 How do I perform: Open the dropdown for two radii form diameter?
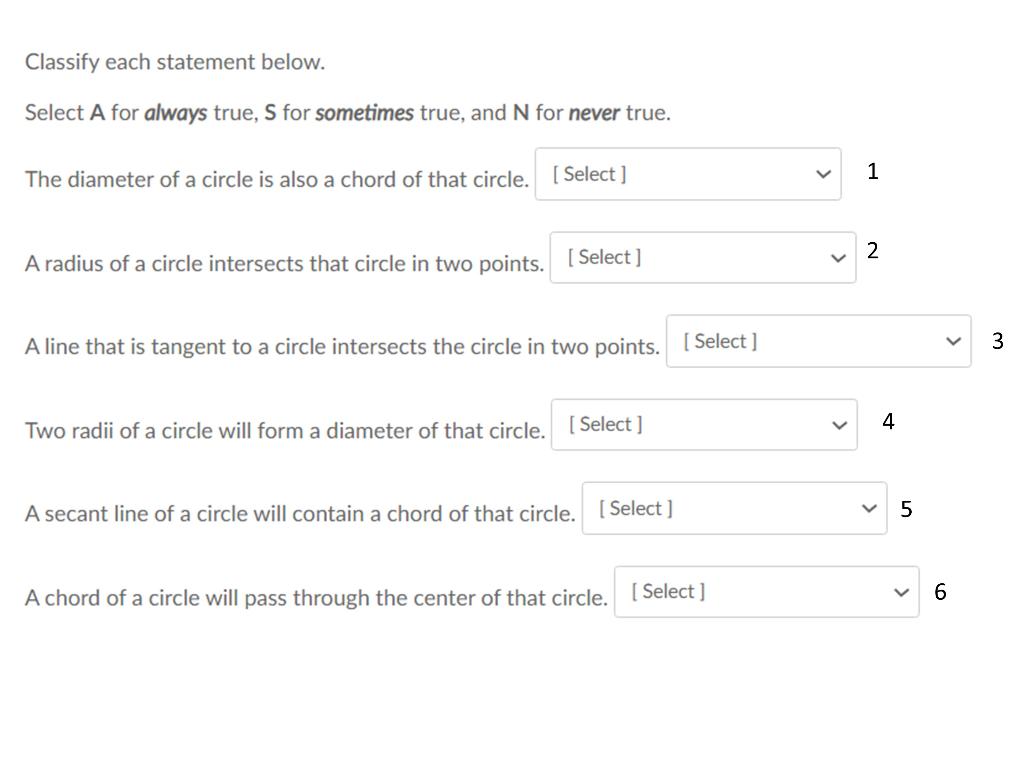pyautogui.click(x=703, y=425)
